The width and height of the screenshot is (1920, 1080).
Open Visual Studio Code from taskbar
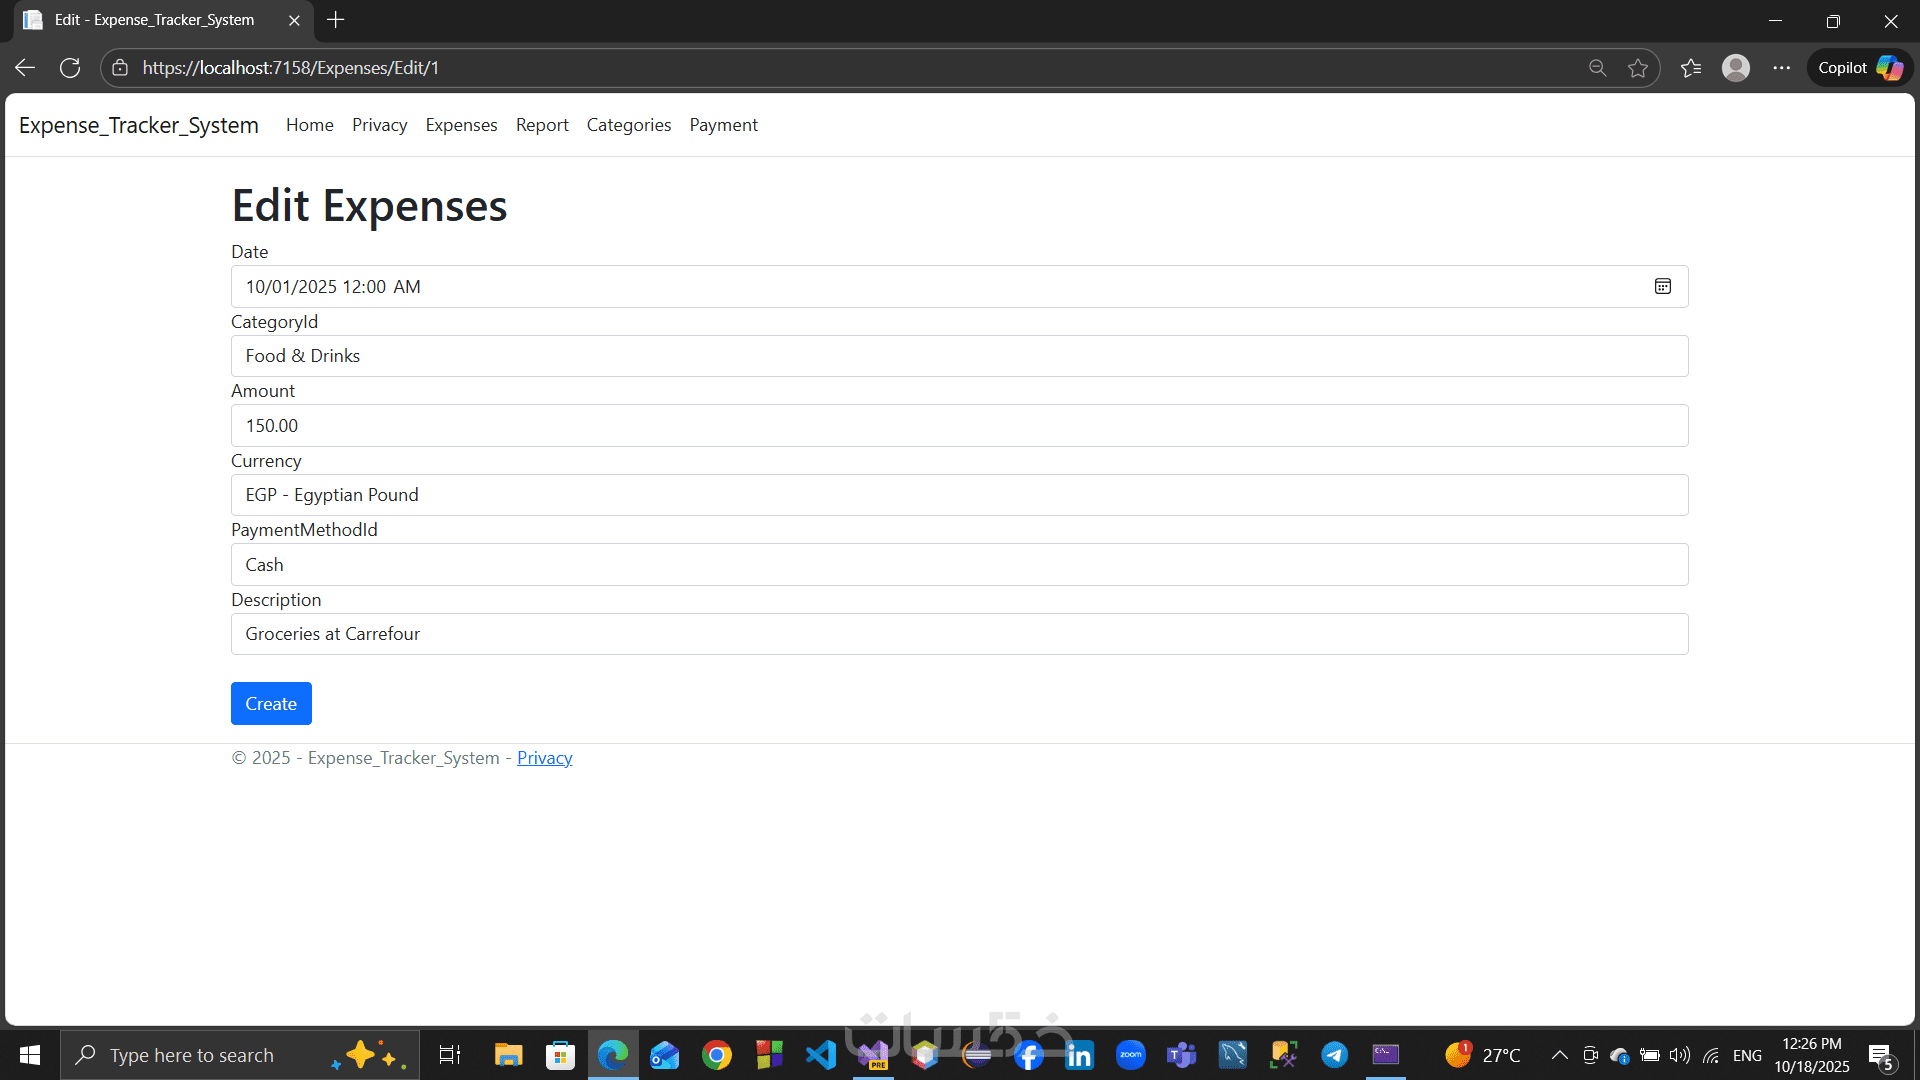(821, 1055)
